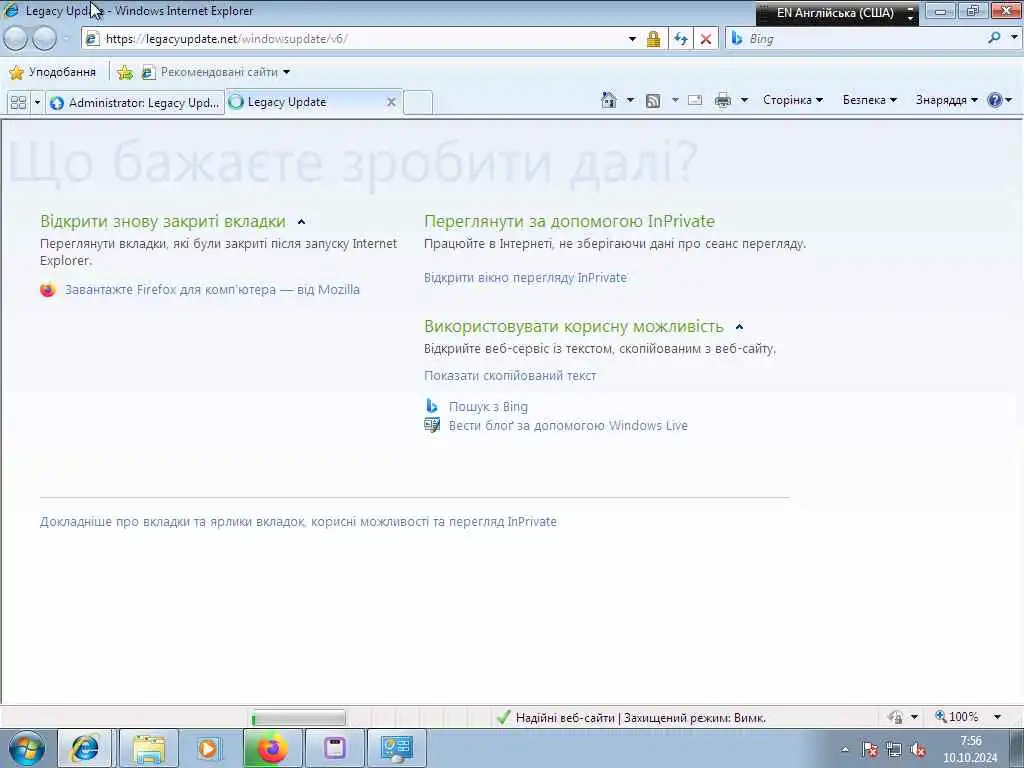Screen dimensions: 1024x768
Task: Launch Windows Media Player from taskbar
Action: coord(209,748)
